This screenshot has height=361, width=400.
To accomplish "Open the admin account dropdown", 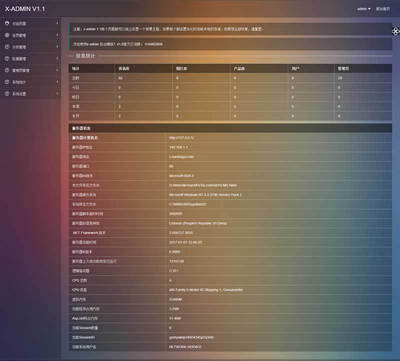I will click(364, 9).
